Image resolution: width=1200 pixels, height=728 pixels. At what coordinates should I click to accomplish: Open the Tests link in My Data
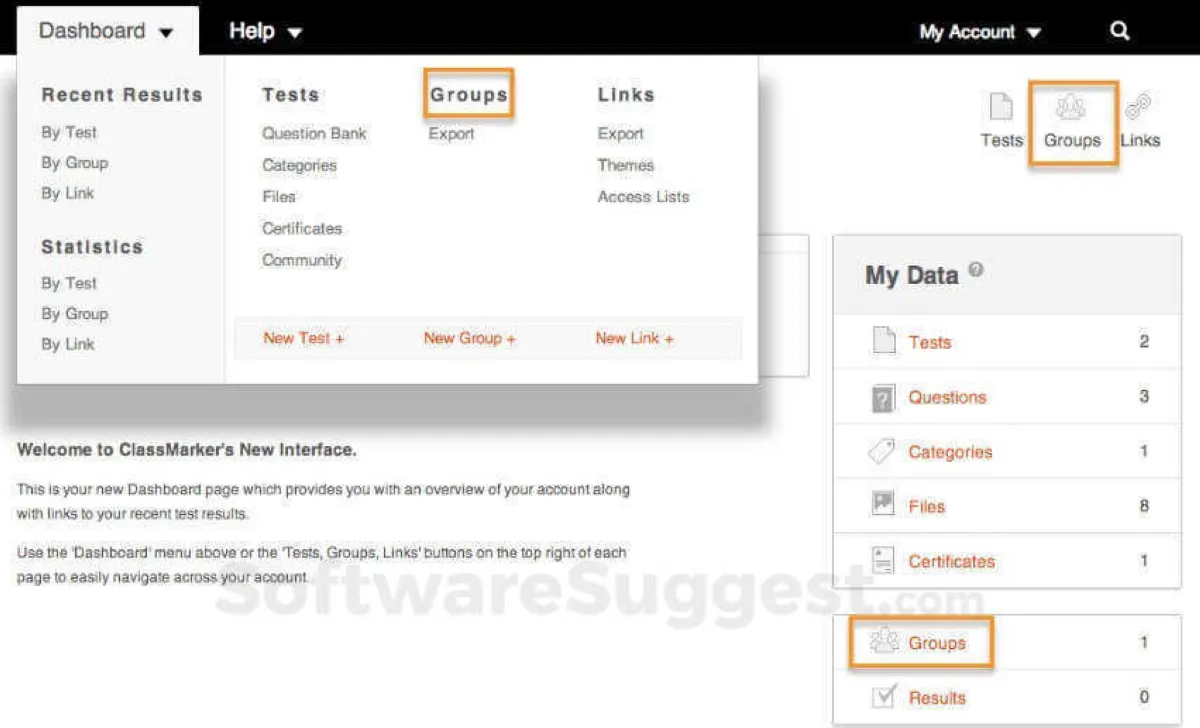tap(929, 342)
